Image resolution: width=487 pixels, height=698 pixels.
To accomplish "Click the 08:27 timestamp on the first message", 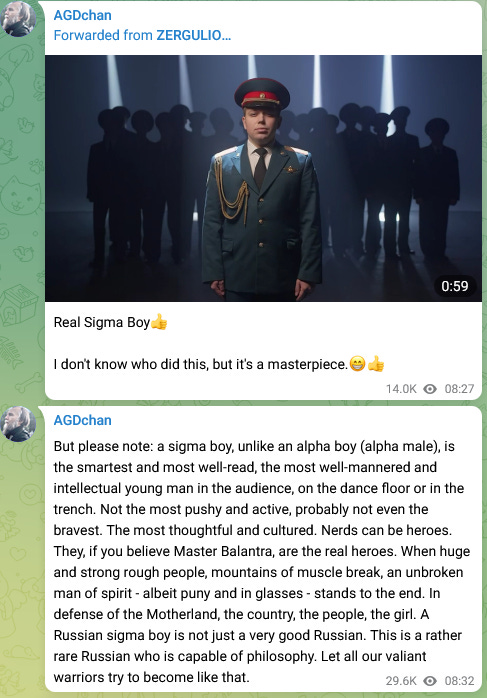I will coord(459,389).
